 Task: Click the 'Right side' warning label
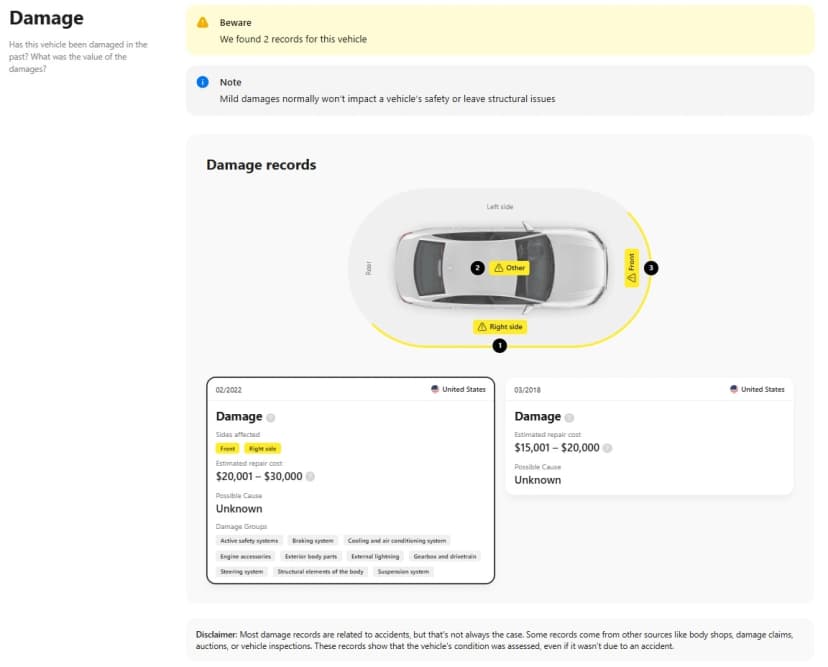pos(499,327)
